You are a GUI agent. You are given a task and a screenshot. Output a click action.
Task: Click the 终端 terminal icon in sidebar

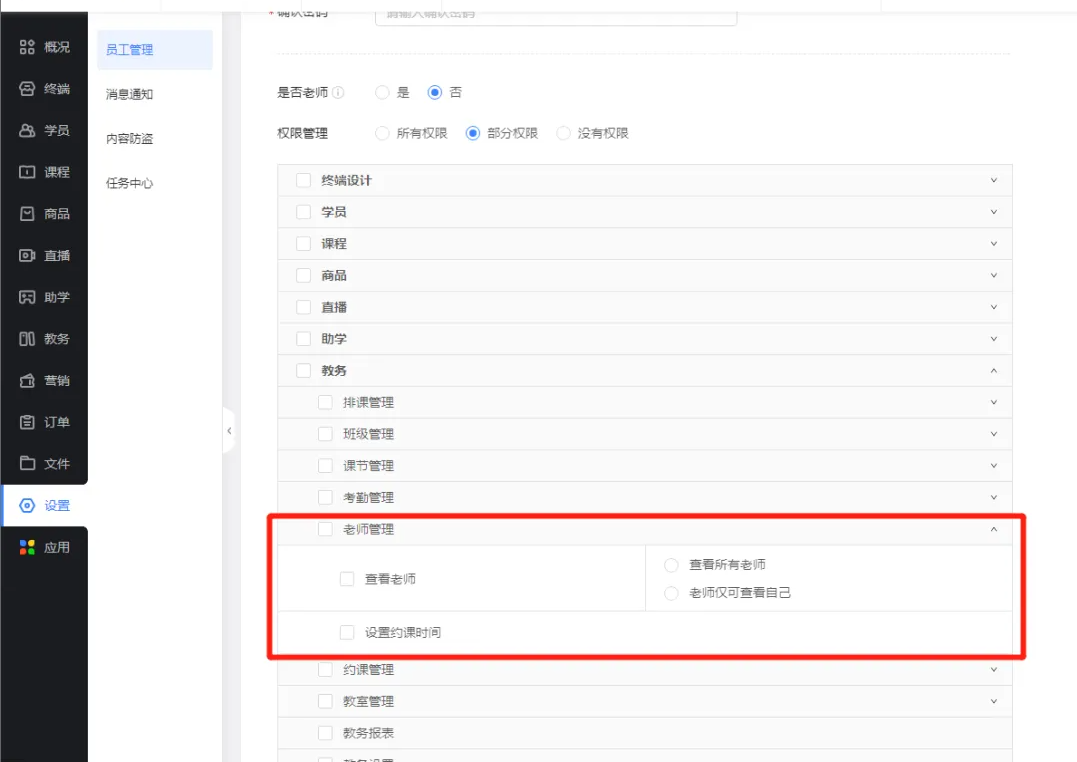pyautogui.click(x=27, y=89)
